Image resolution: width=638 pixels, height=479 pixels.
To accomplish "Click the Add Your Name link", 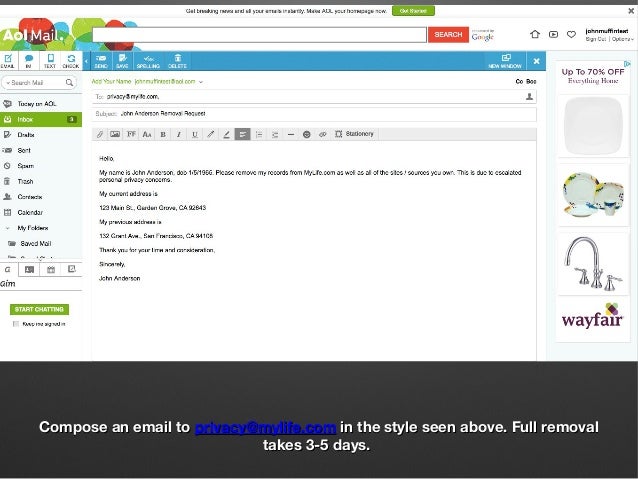I will 111,81.
